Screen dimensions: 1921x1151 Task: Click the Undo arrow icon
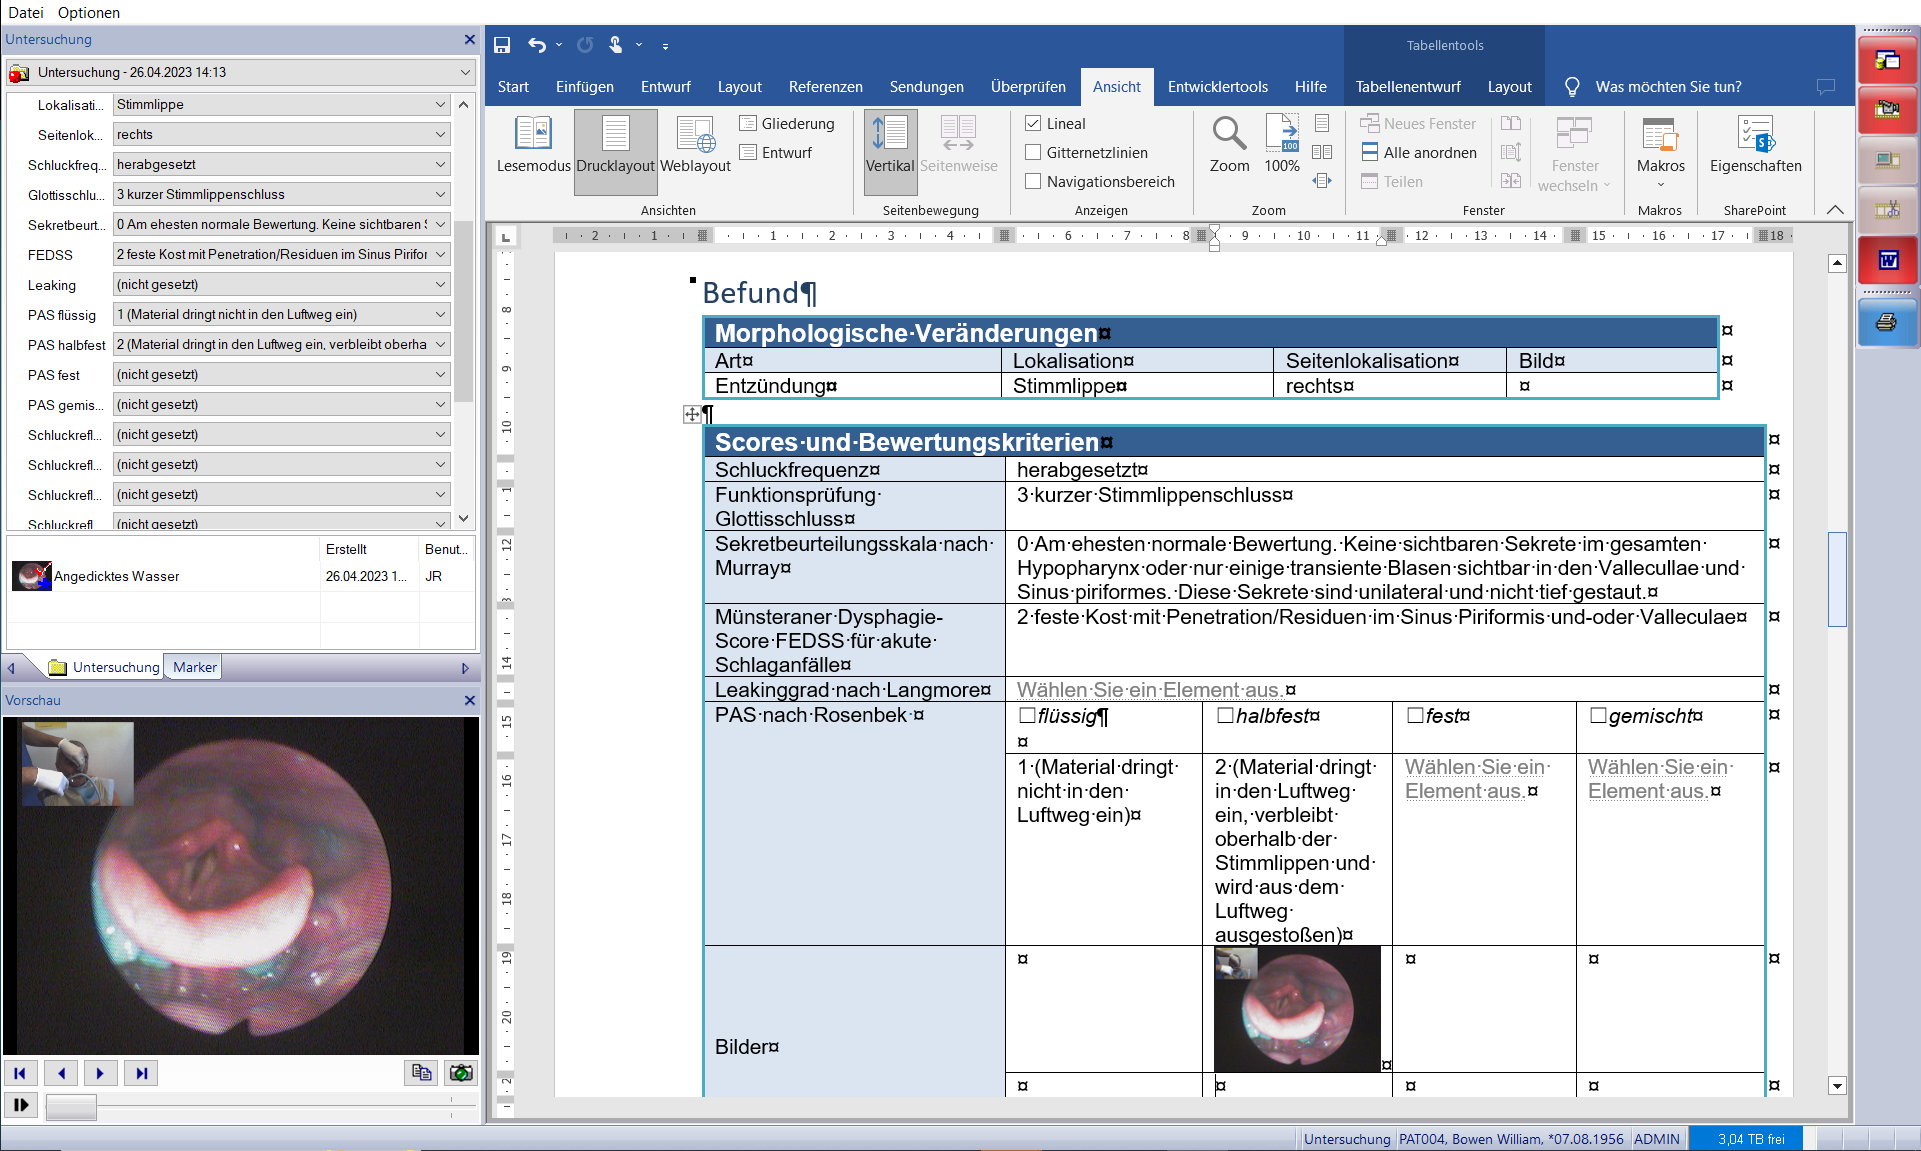coord(537,45)
